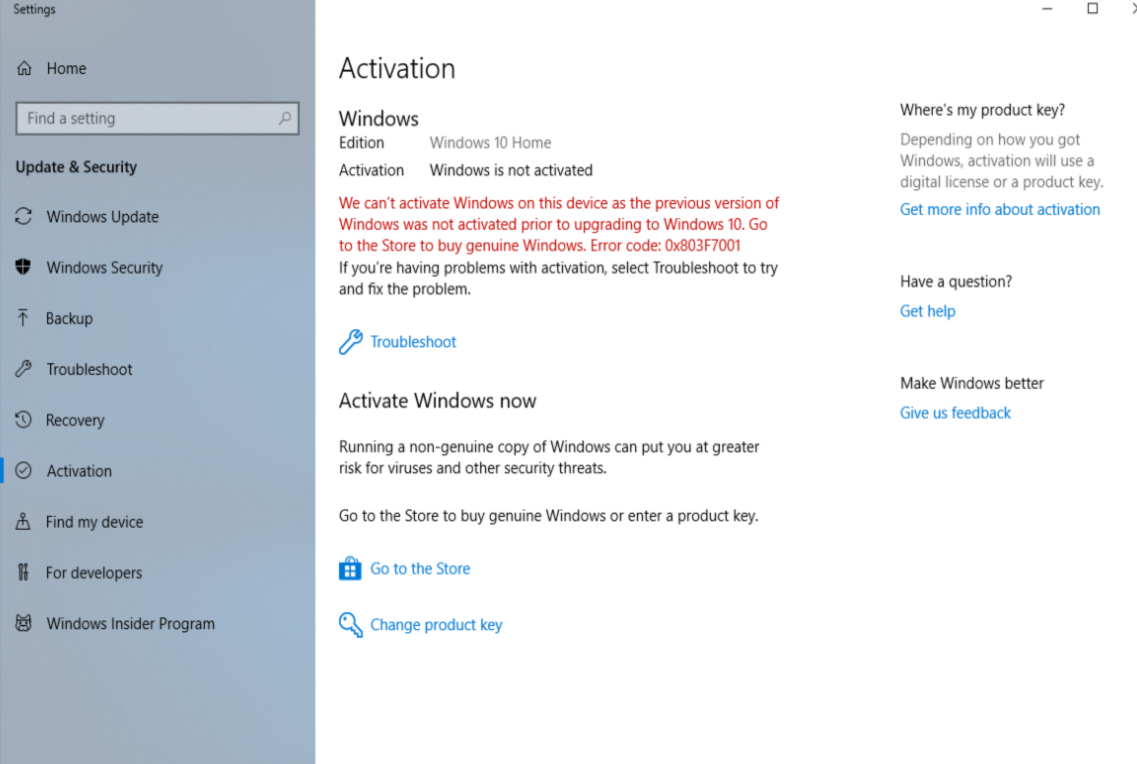Screen dimensions: 1137x764
Task: Click the For developers icon
Action: point(24,573)
